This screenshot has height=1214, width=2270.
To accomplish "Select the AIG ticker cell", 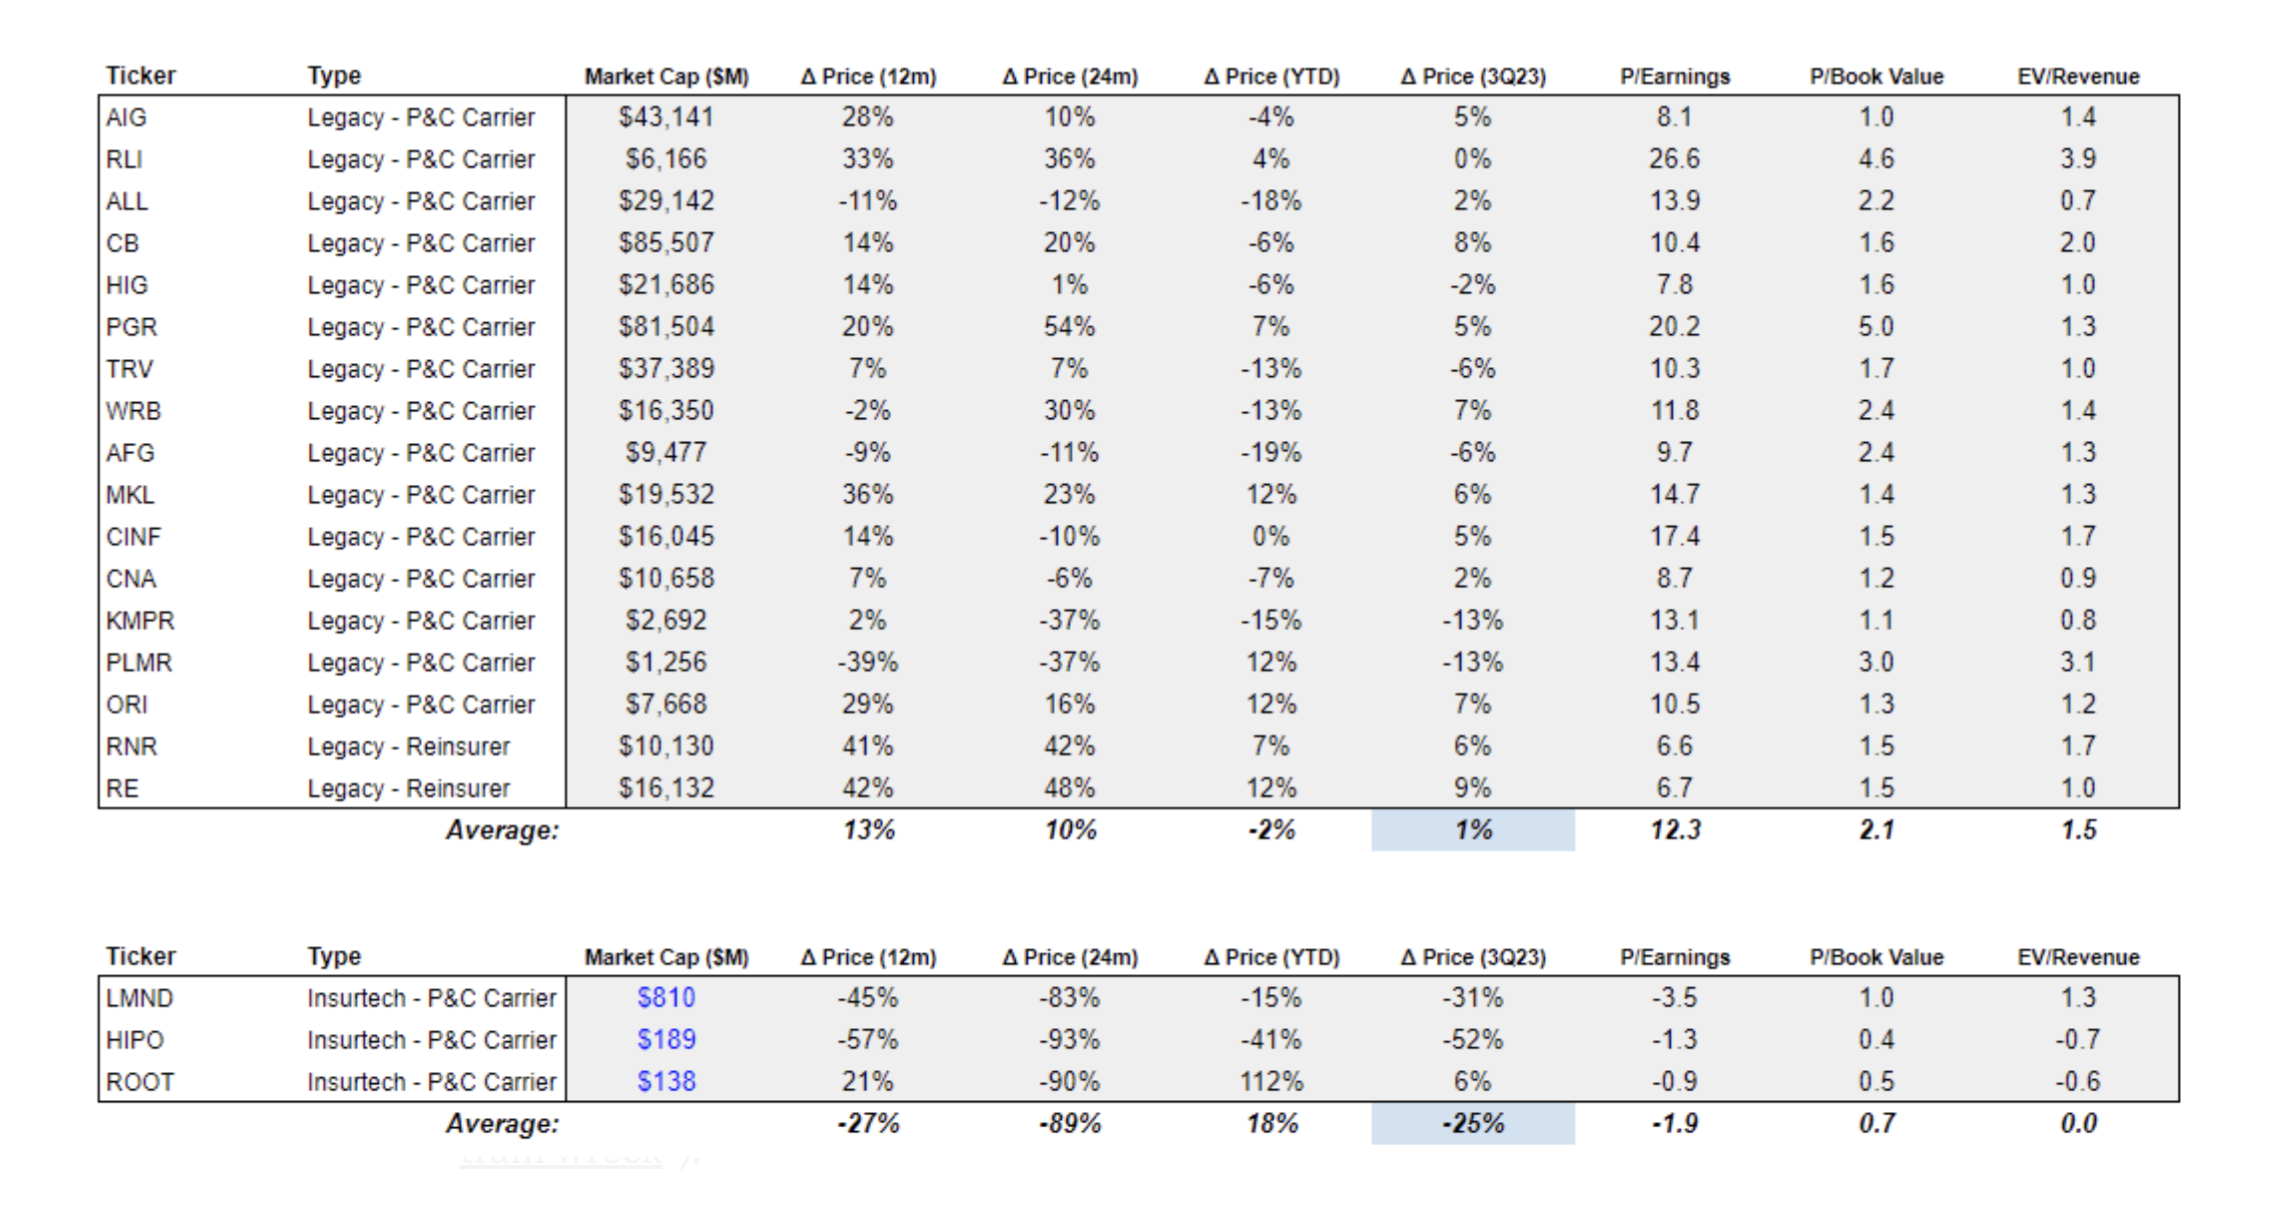I will click(x=127, y=118).
